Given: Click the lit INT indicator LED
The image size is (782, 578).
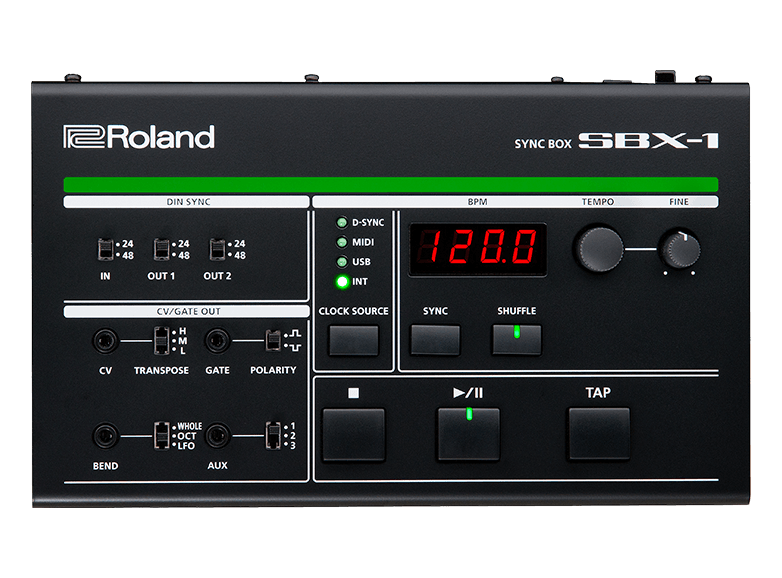Looking at the screenshot, I should 342,282.
